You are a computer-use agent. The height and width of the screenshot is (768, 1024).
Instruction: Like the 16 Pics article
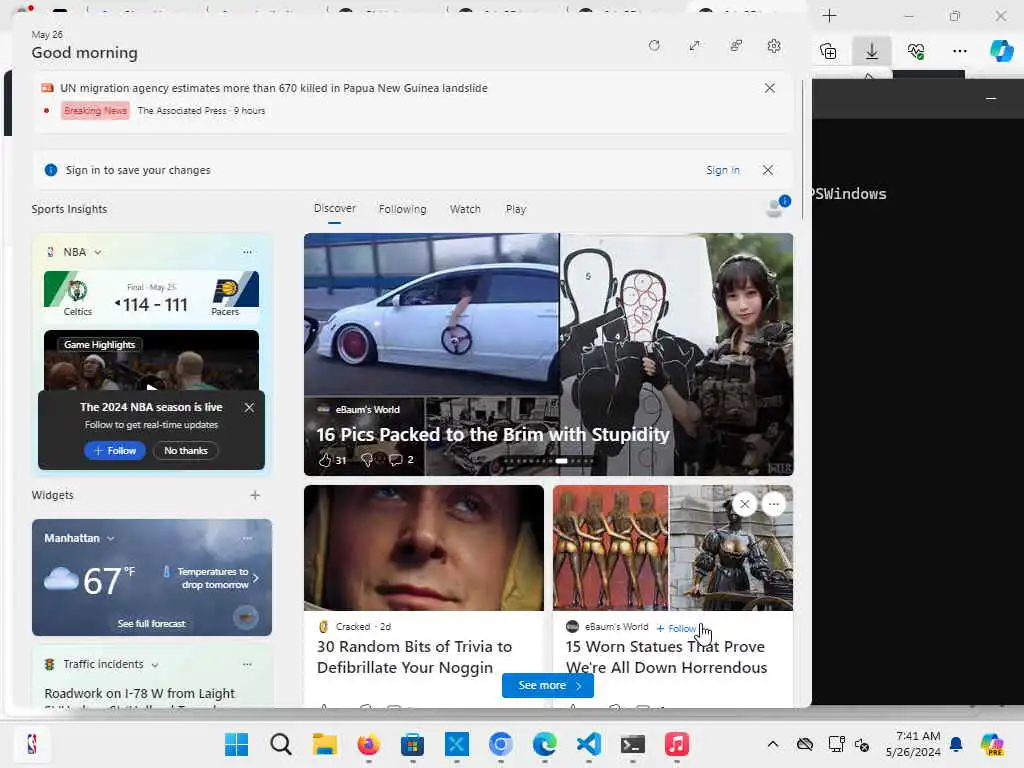pos(325,460)
